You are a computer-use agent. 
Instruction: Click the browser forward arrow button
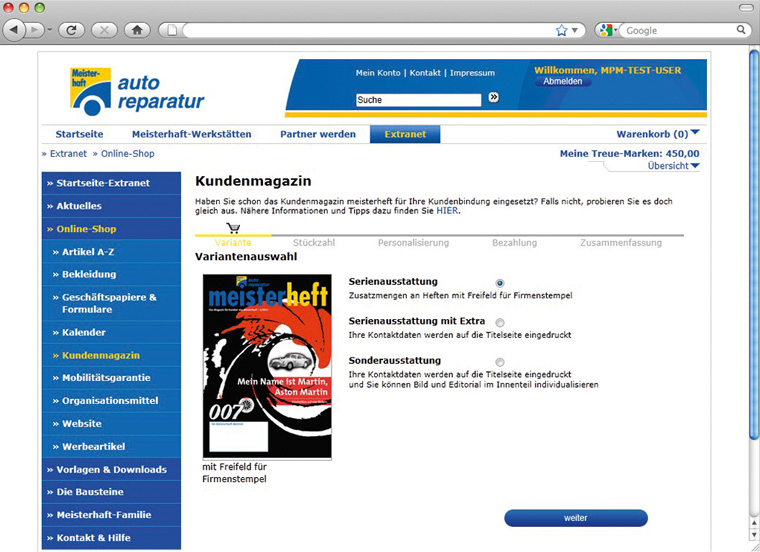[37, 30]
